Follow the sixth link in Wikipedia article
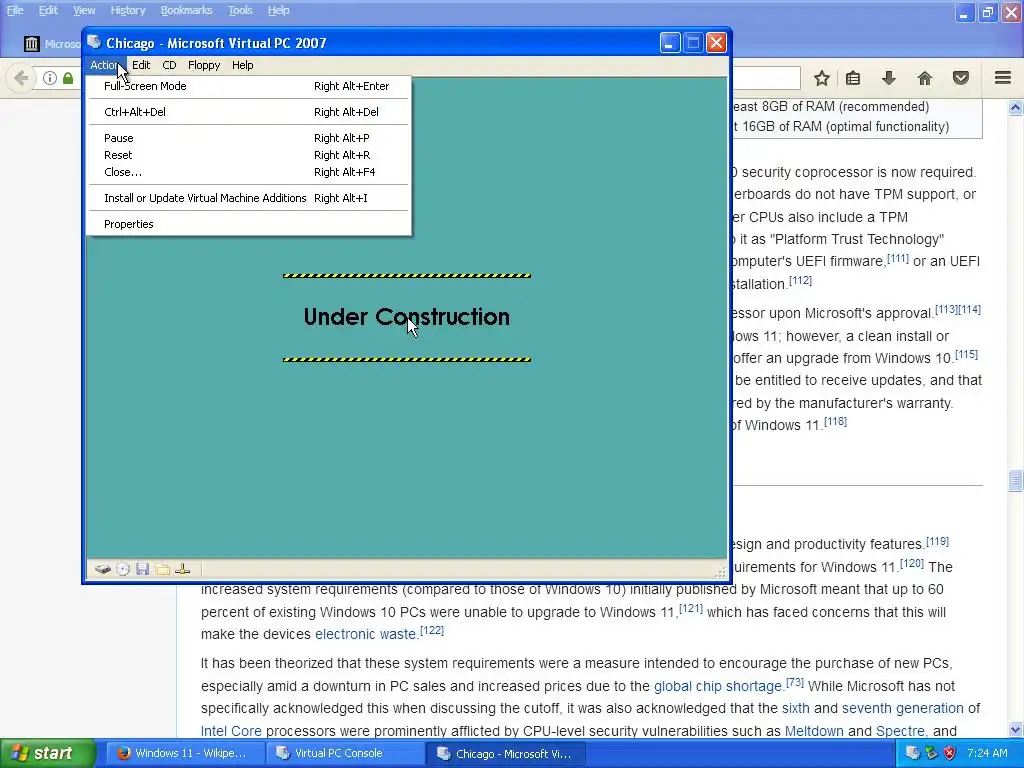1024x768 pixels. (x=795, y=709)
